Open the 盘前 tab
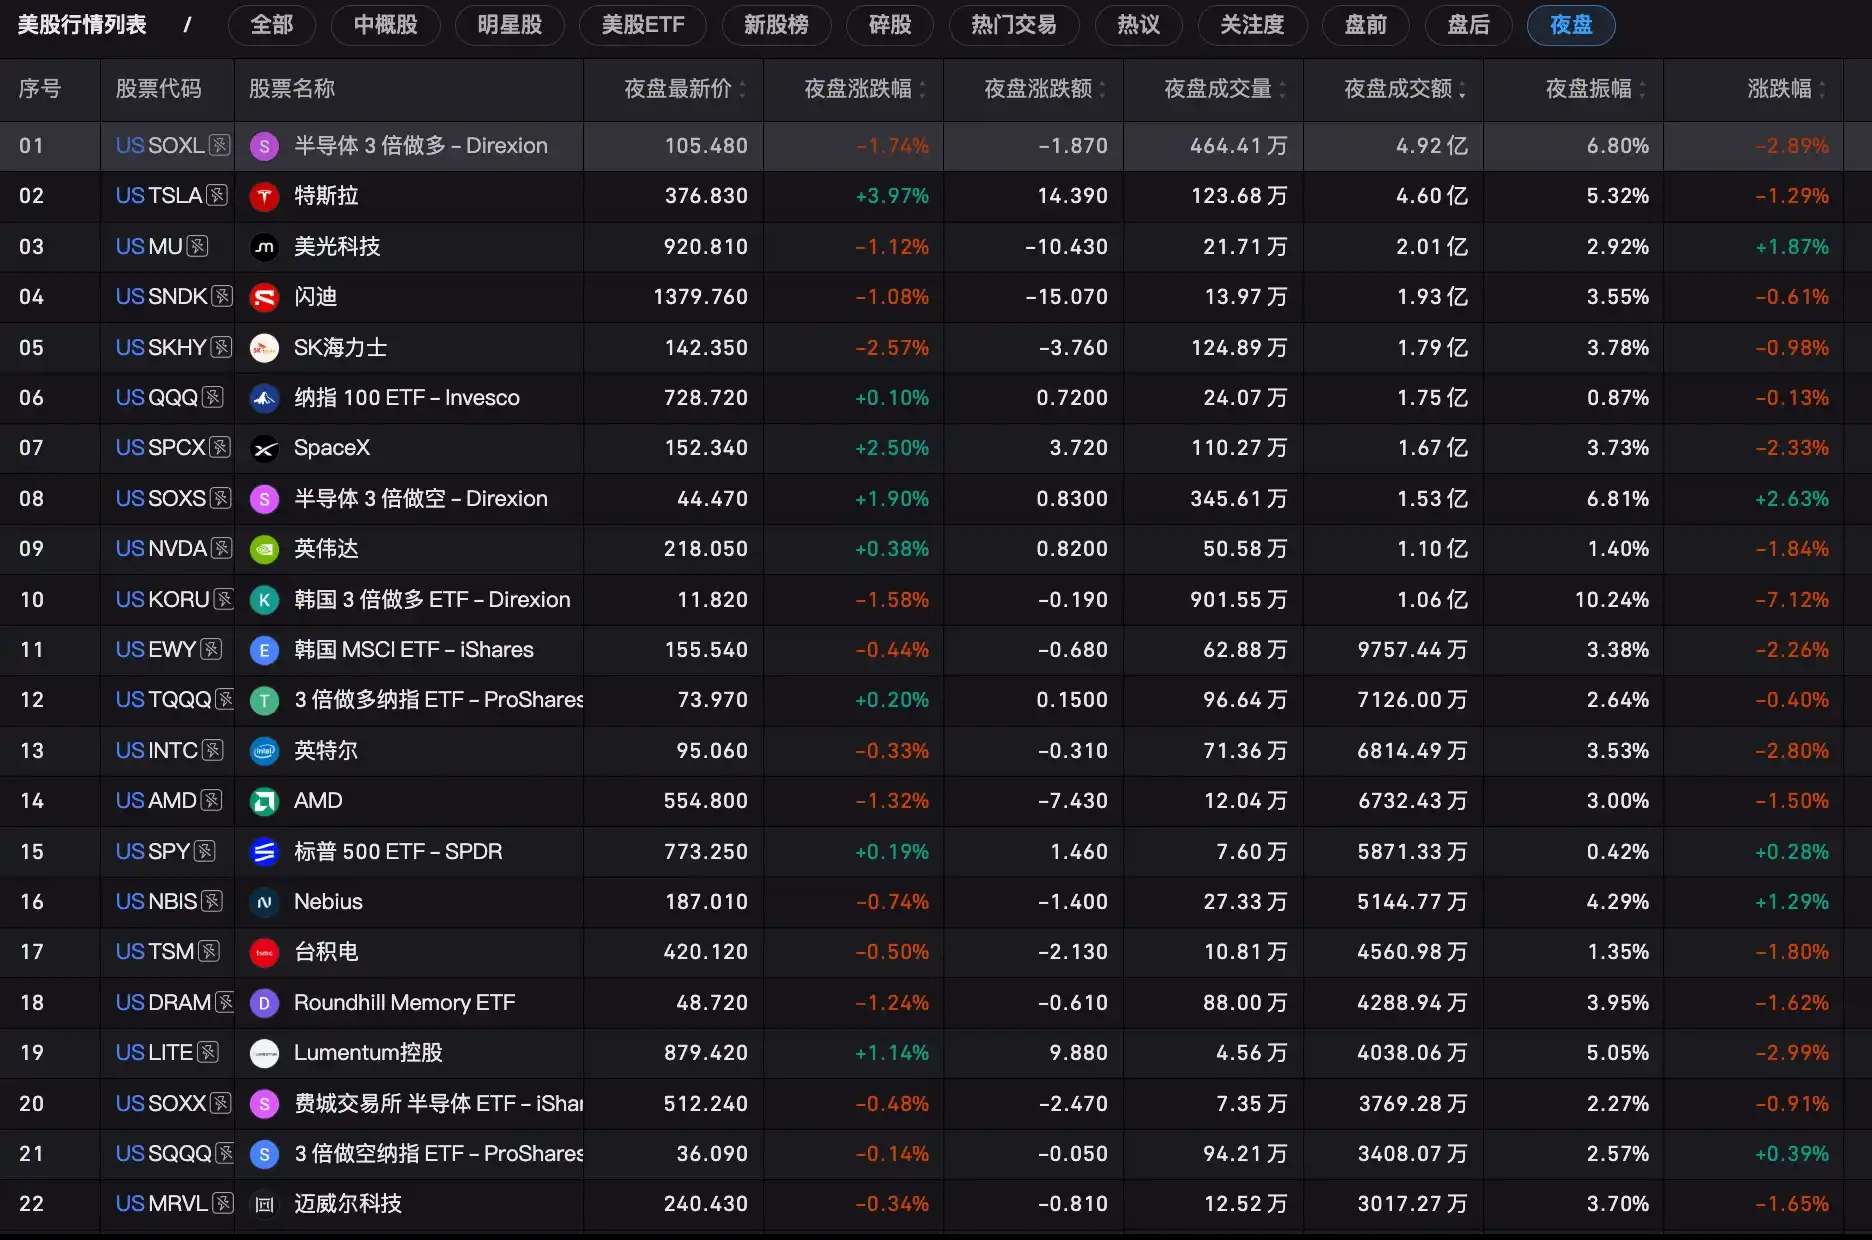The height and width of the screenshot is (1240, 1872). tap(1366, 25)
